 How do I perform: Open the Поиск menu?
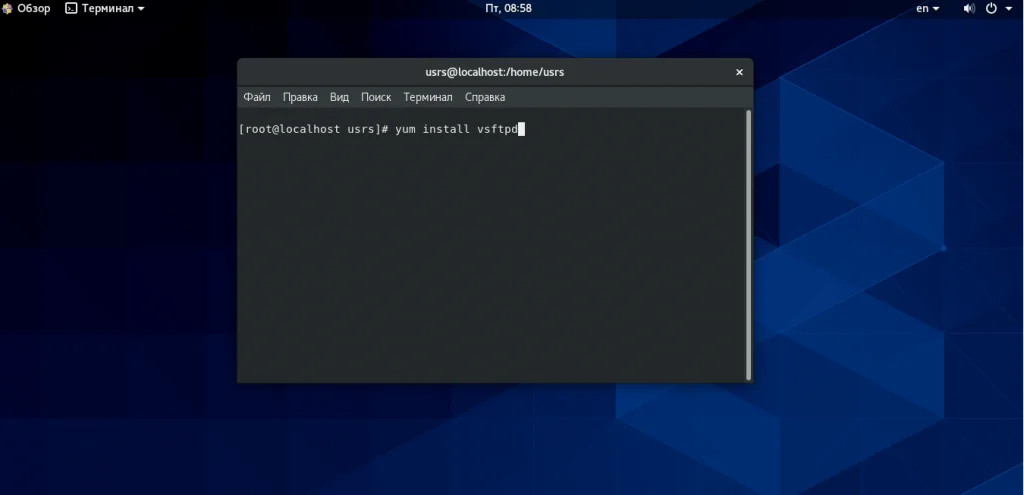(x=376, y=97)
